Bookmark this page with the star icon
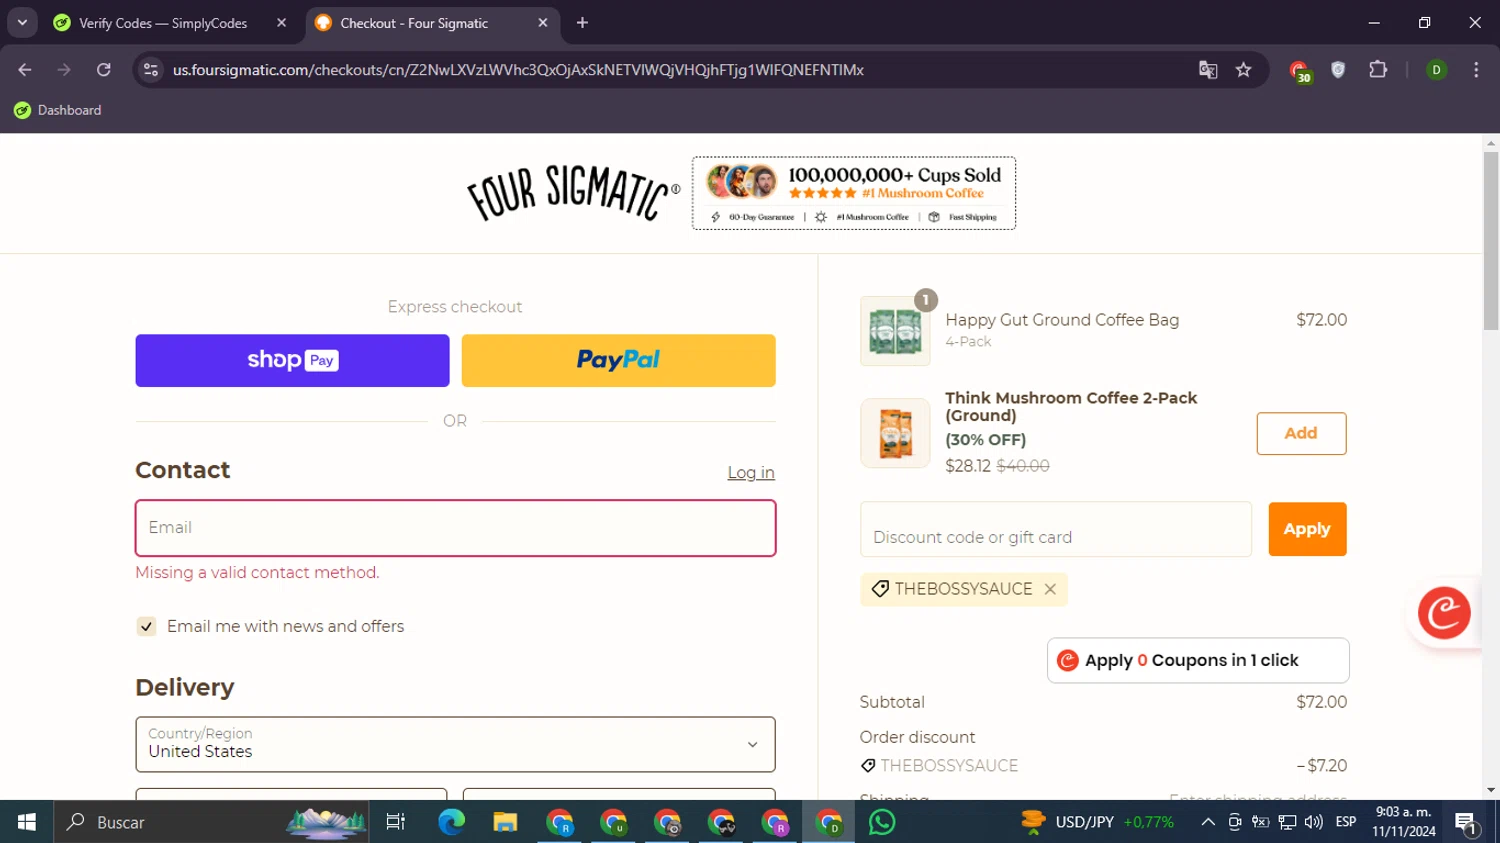1500x843 pixels. point(1244,70)
